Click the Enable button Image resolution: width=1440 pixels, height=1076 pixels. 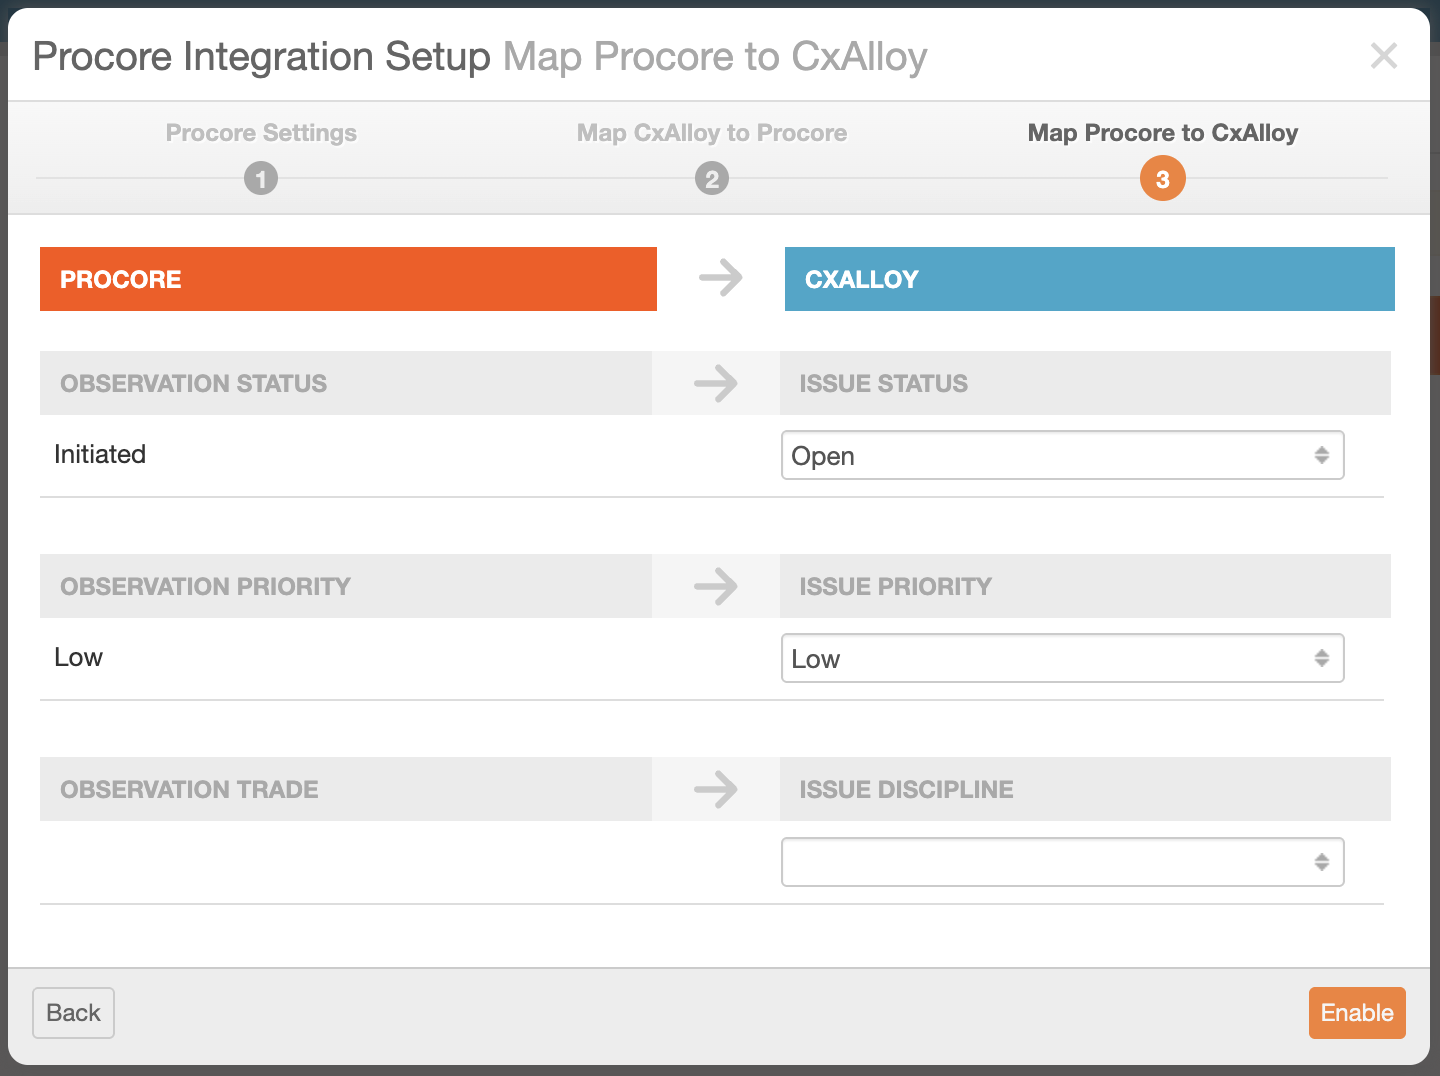[1357, 1013]
